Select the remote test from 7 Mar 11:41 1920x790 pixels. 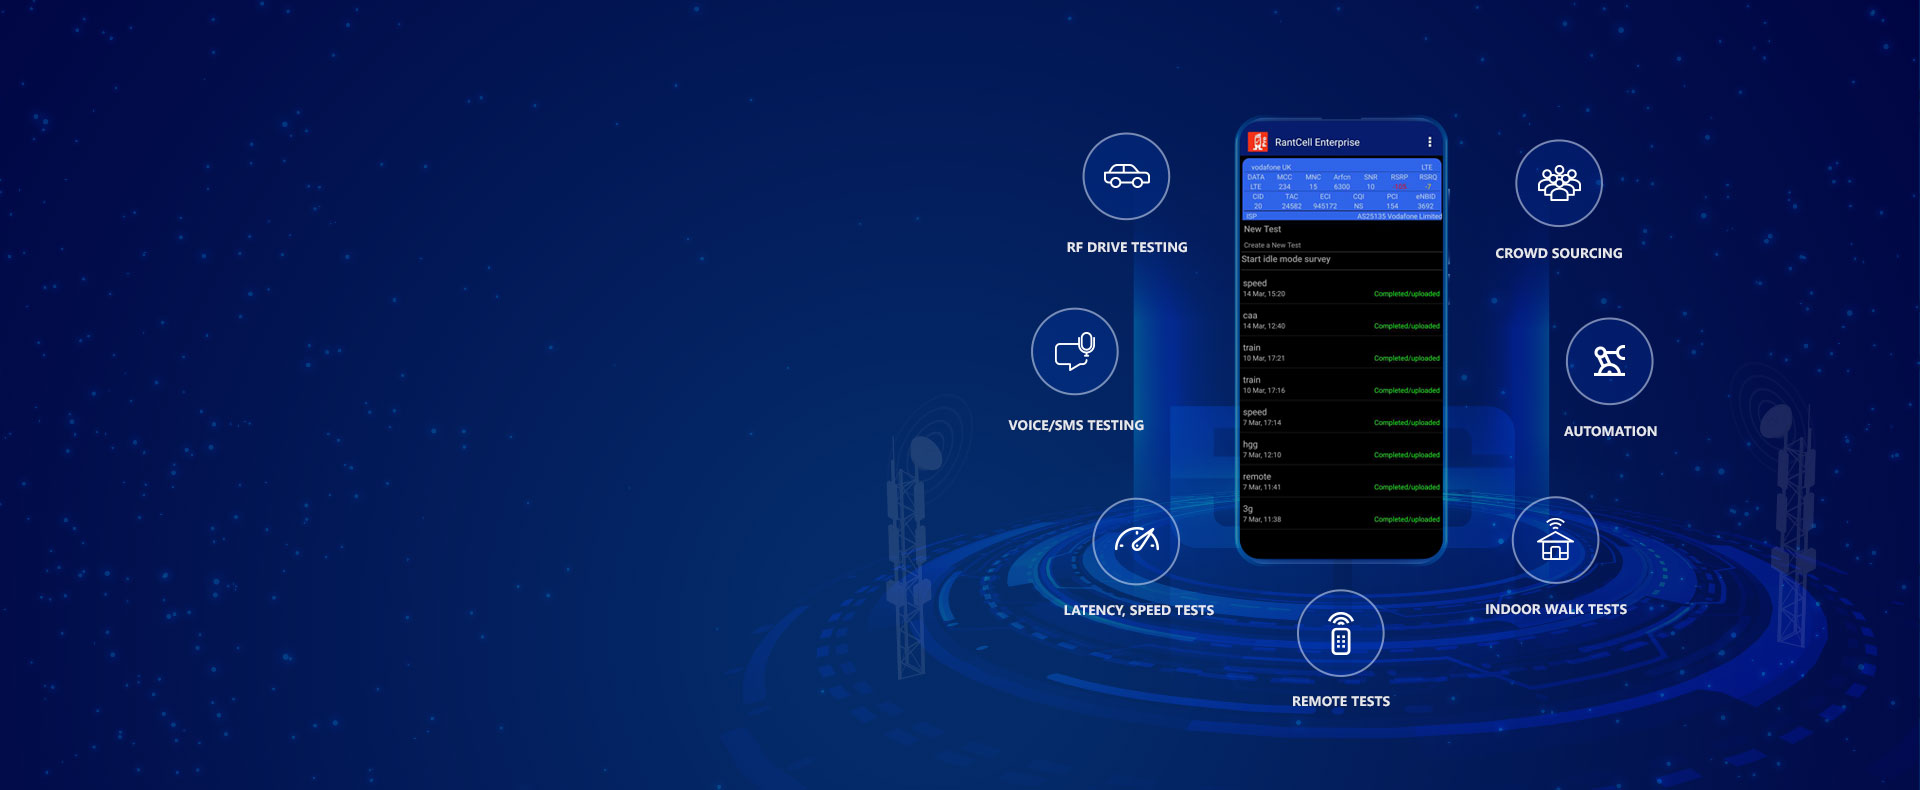click(1340, 481)
